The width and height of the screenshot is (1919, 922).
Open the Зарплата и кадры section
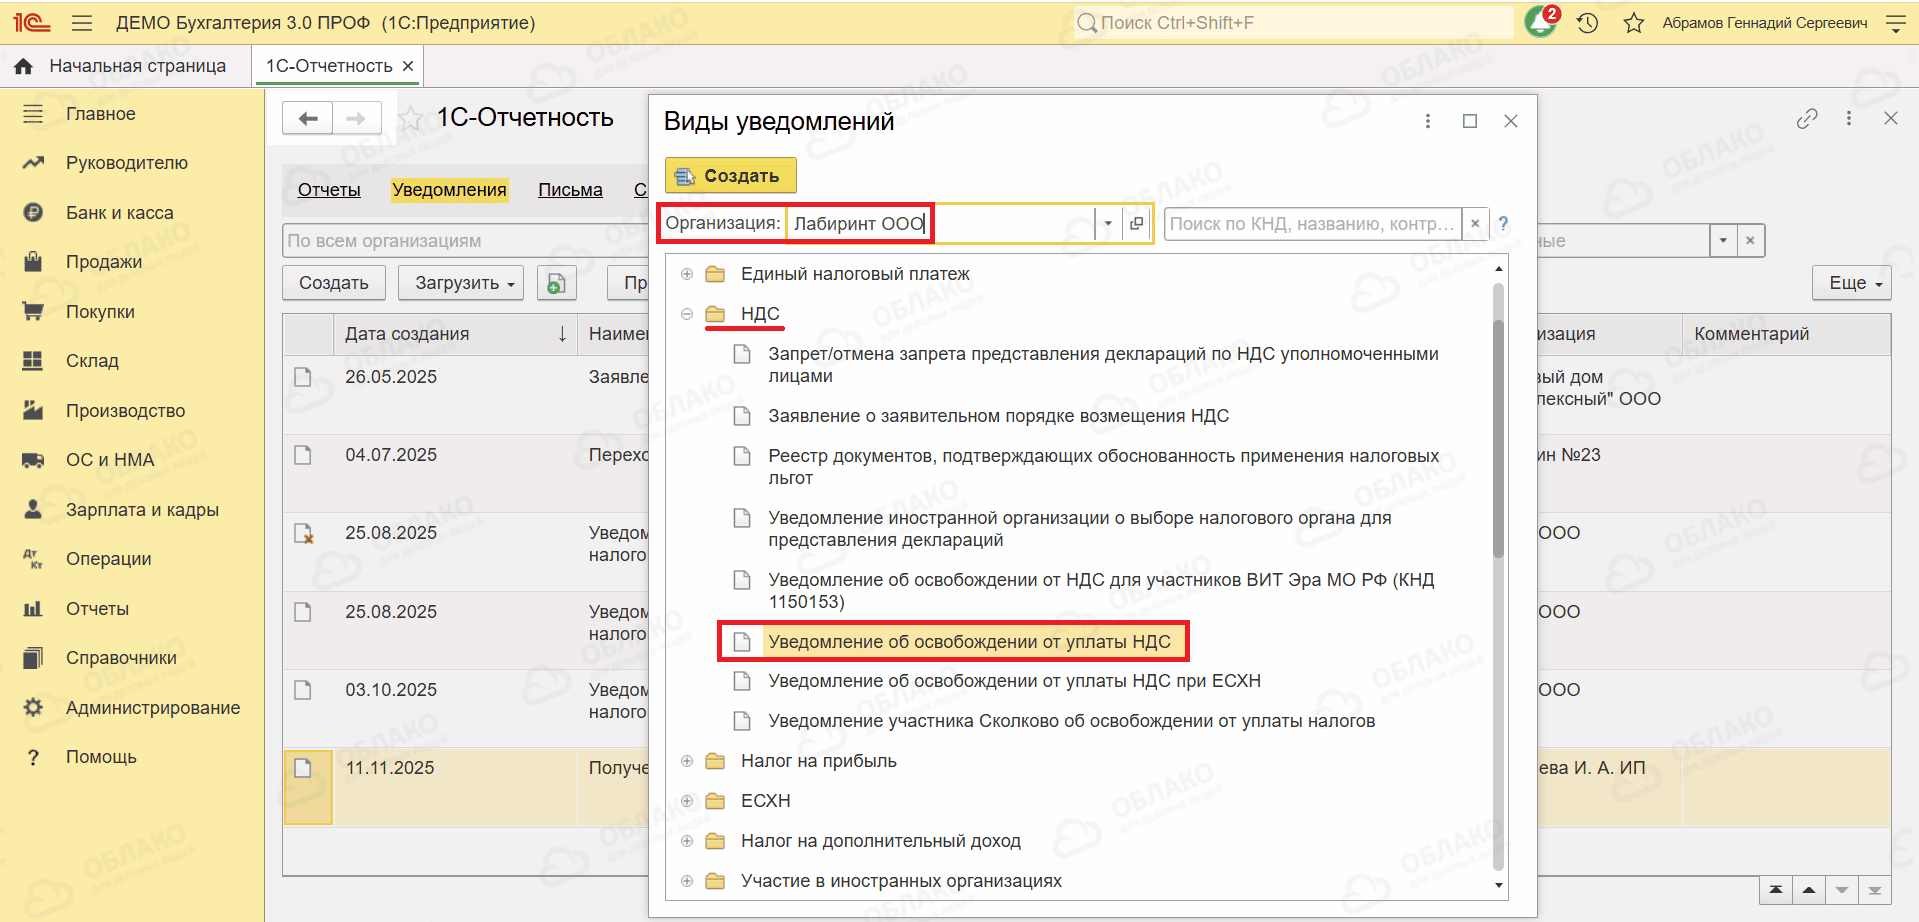point(142,510)
